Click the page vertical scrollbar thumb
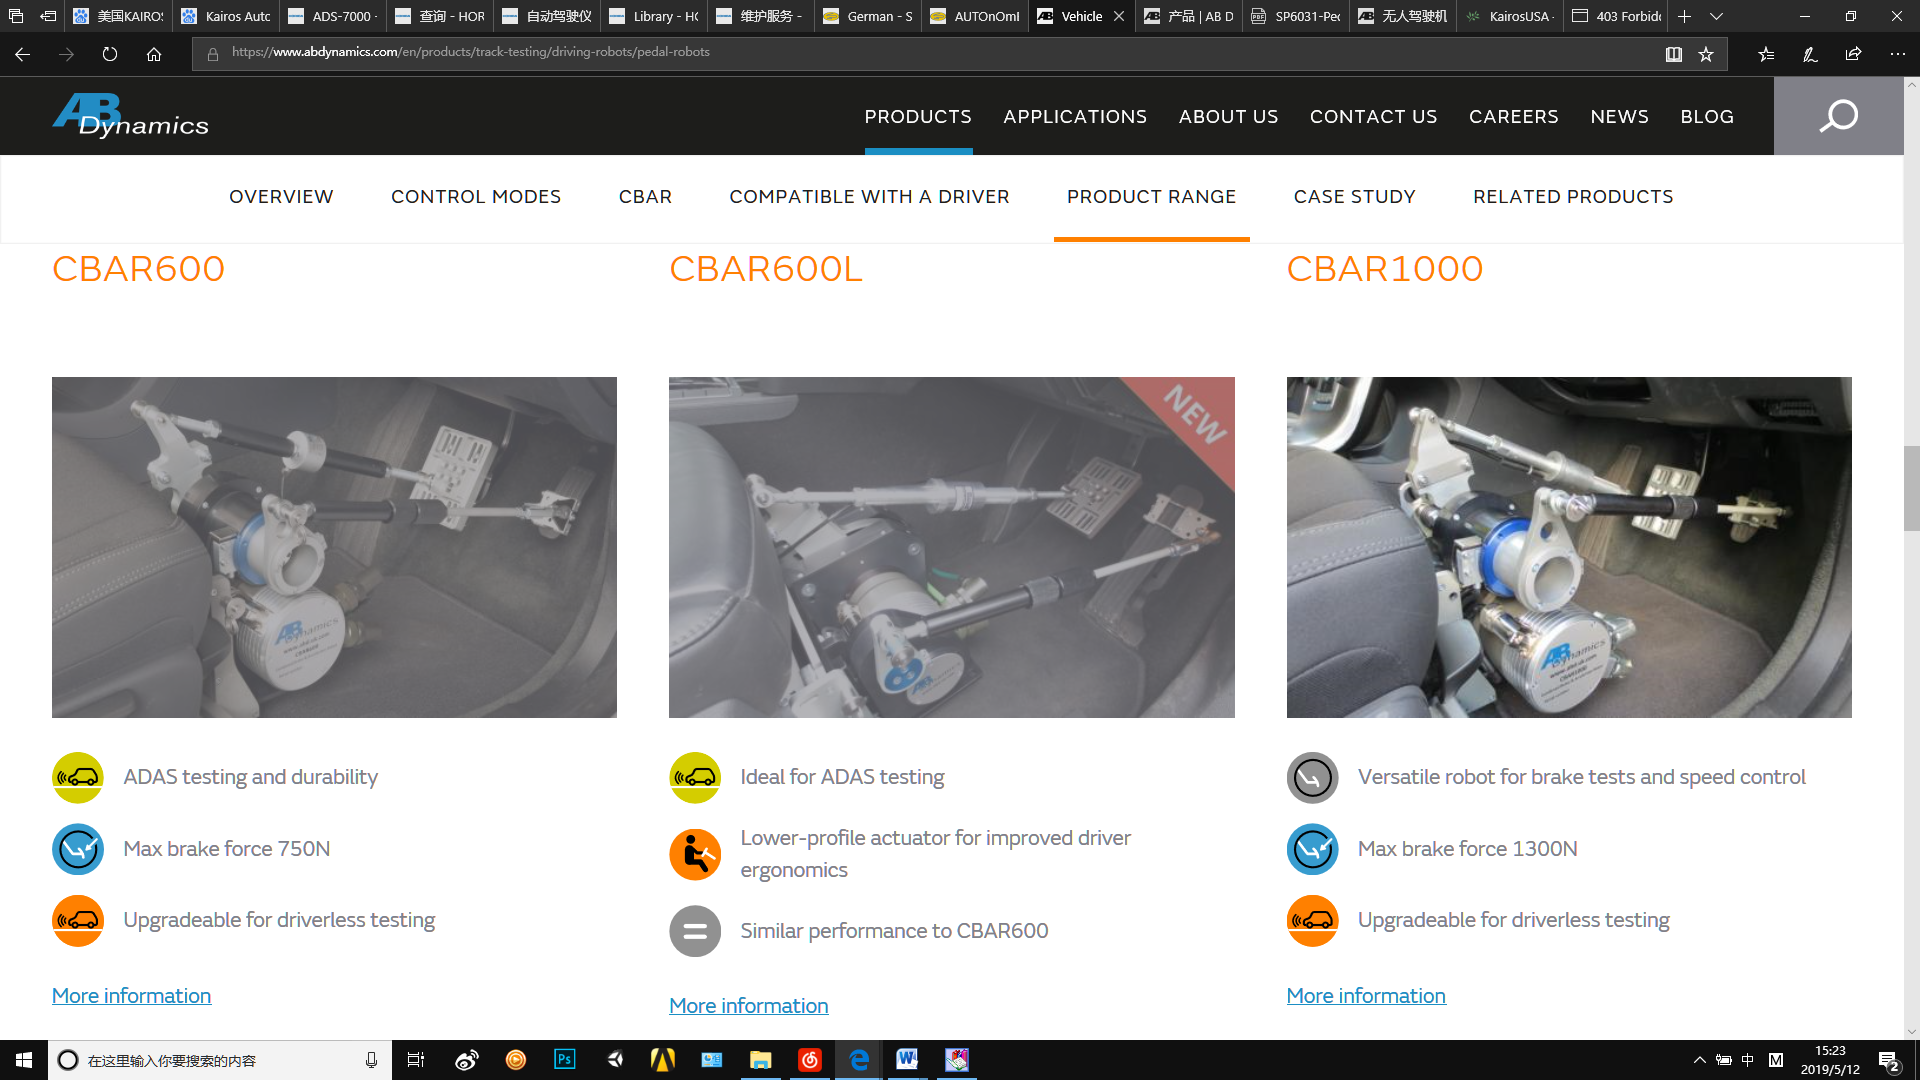This screenshot has height=1080, width=1920. point(1911,488)
